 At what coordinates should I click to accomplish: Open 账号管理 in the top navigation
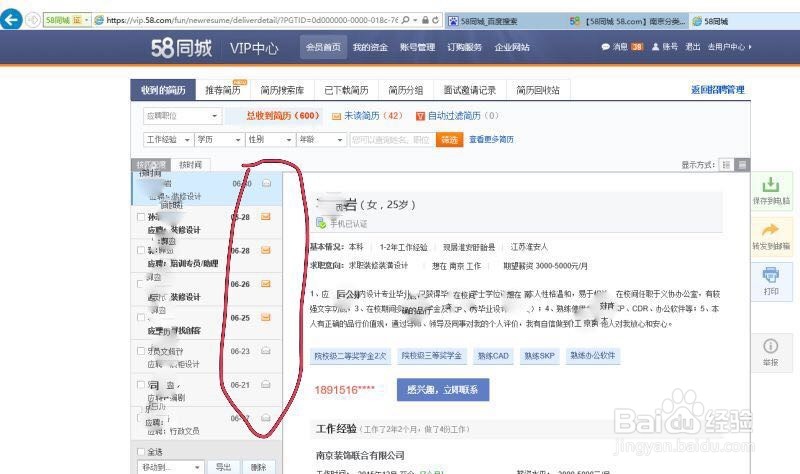(x=417, y=47)
